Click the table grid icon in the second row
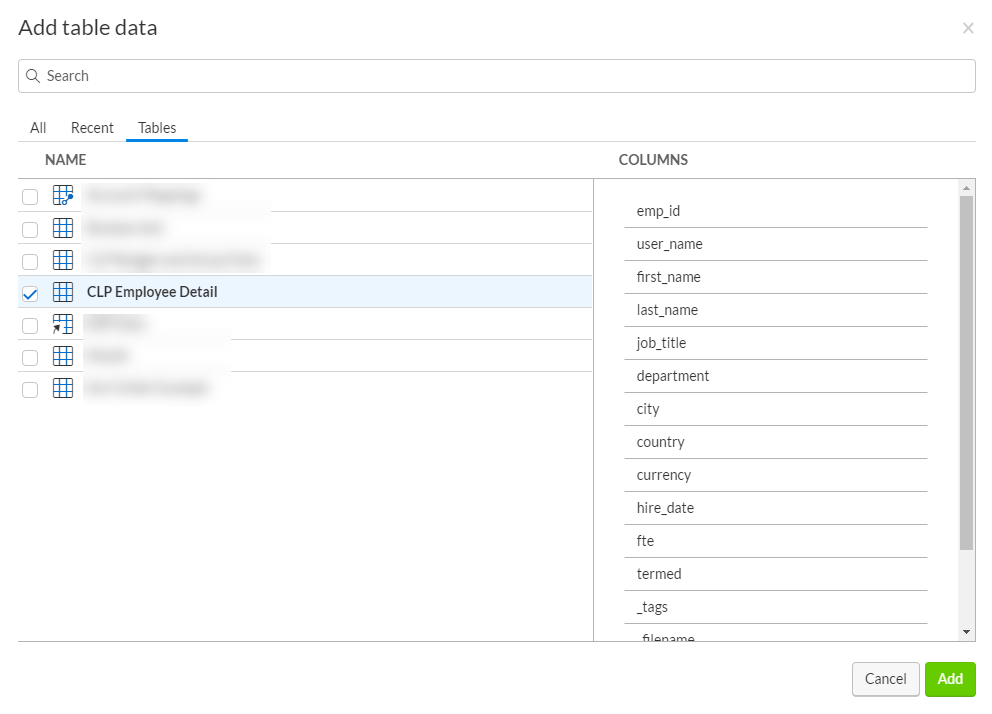The height and width of the screenshot is (714, 992). (63, 228)
